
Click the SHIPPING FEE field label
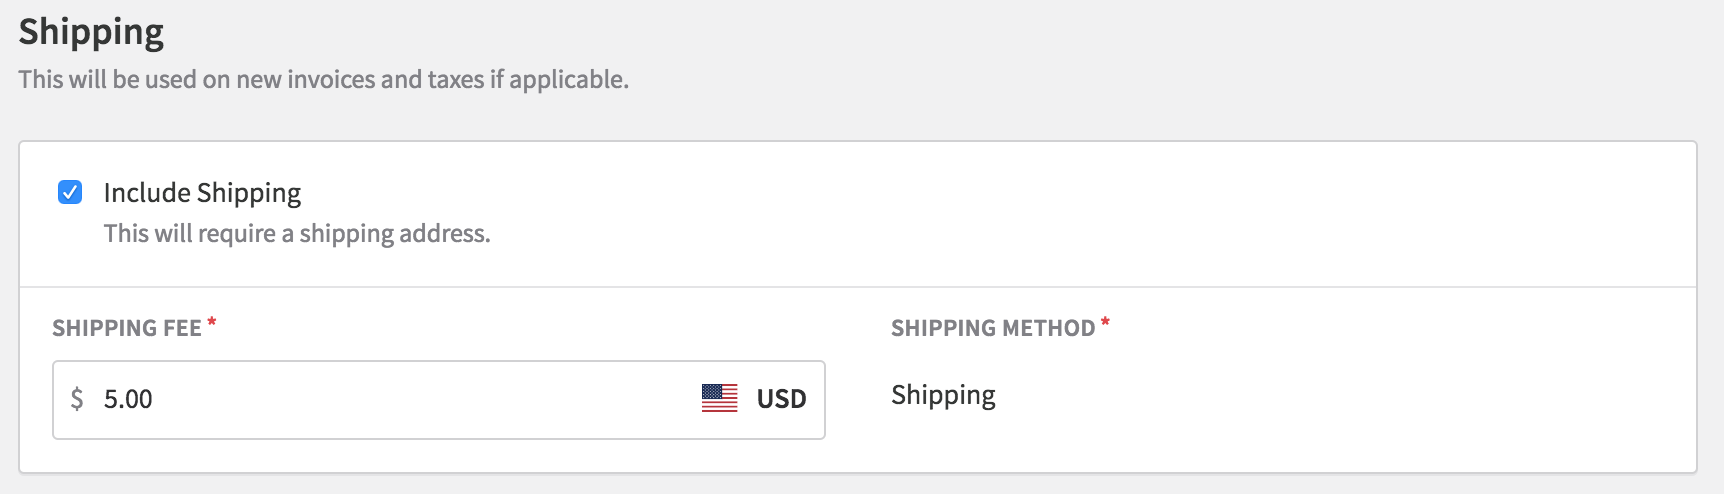pos(127,328)
